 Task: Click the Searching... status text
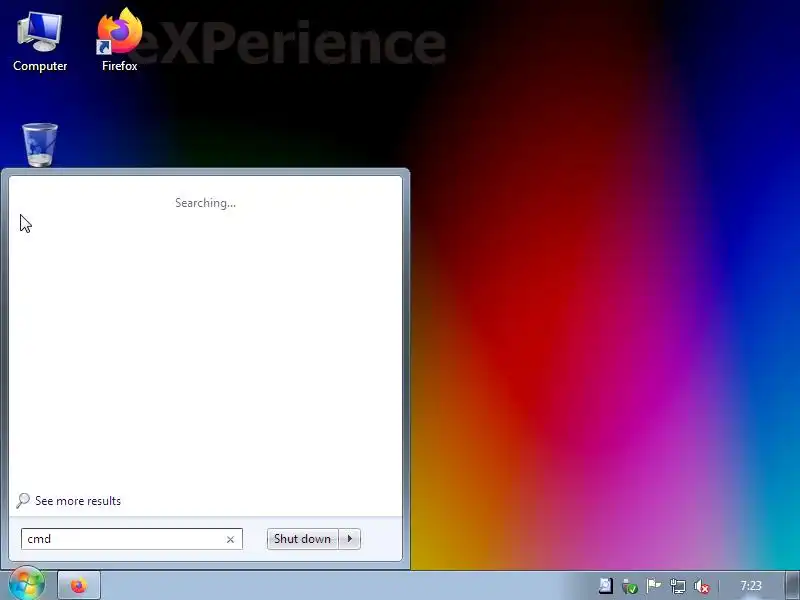pos(205,203)
